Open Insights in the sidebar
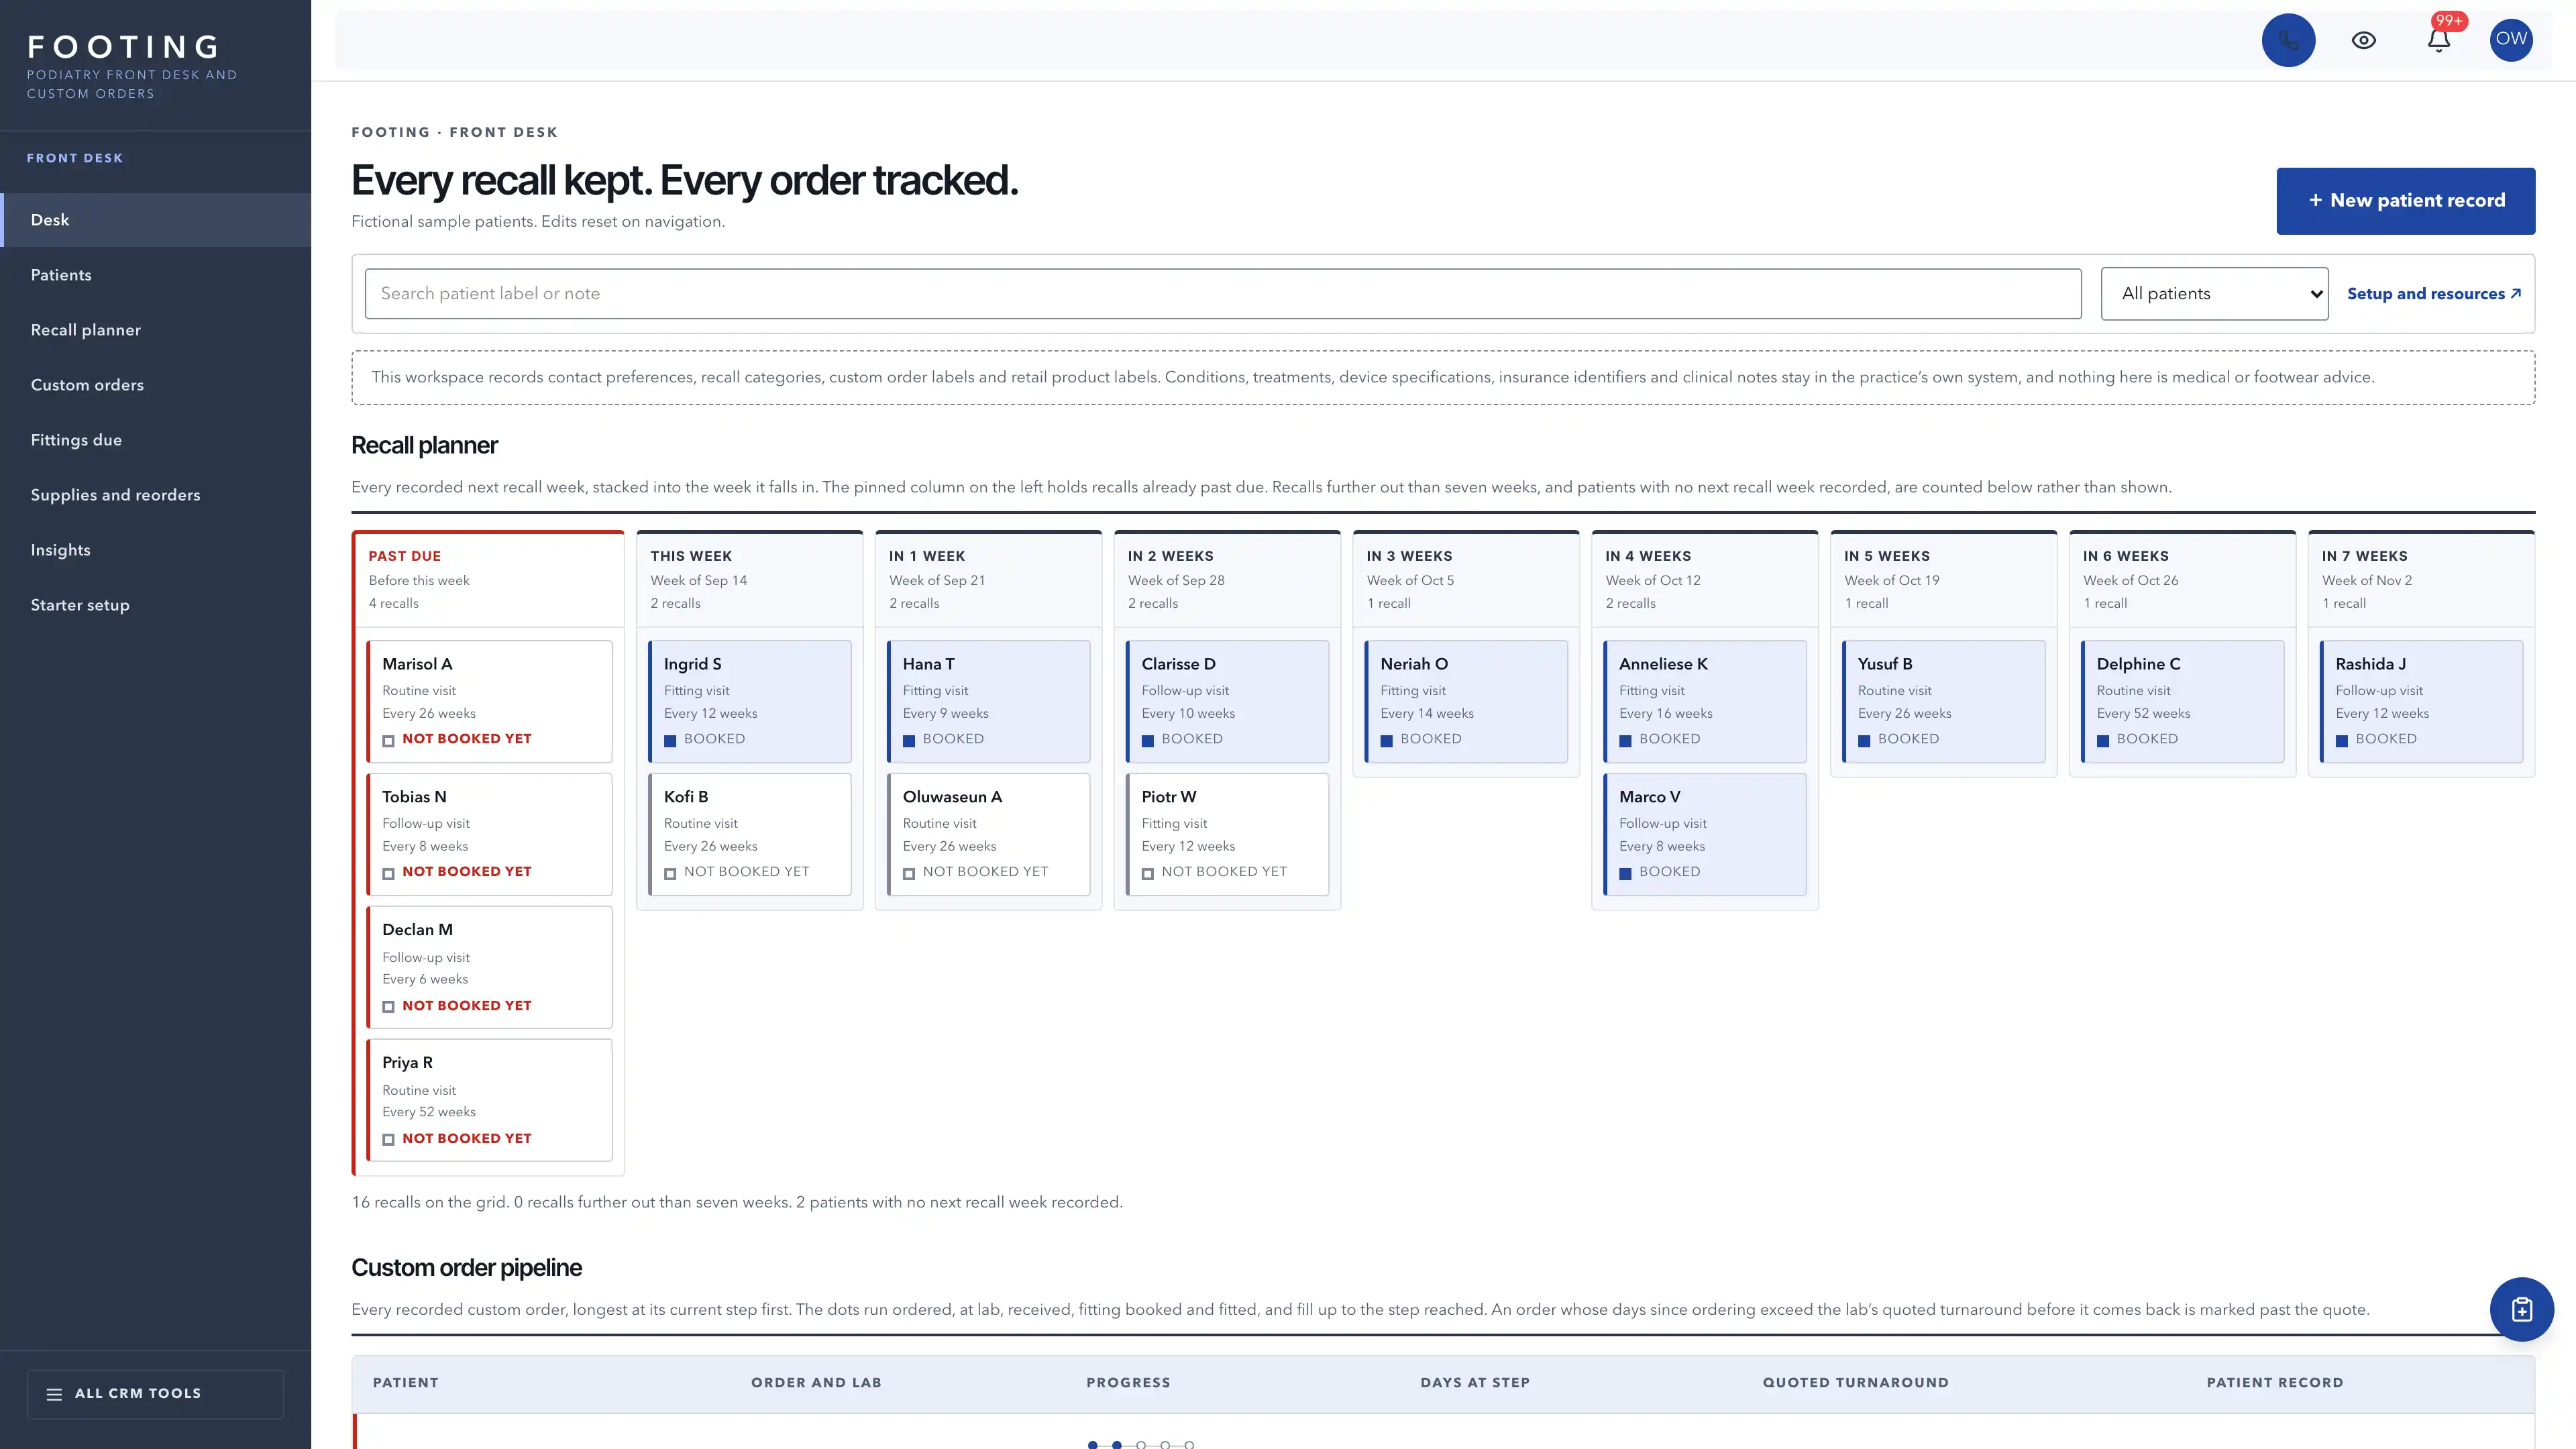The width and height of the screenshot is (2576, 1449). click(x=155, y=550)
